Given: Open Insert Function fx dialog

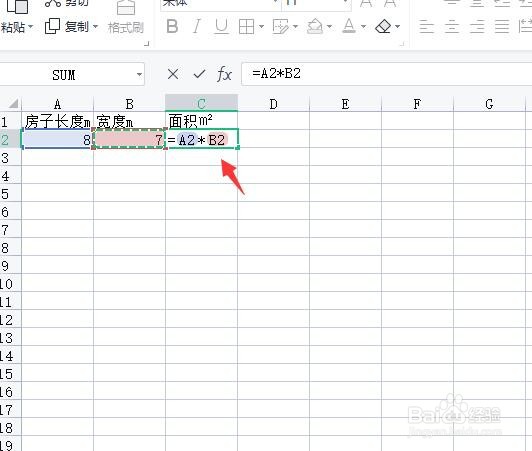Looking at the screenshot, I should pyautogui.click(x=224, y=74).
